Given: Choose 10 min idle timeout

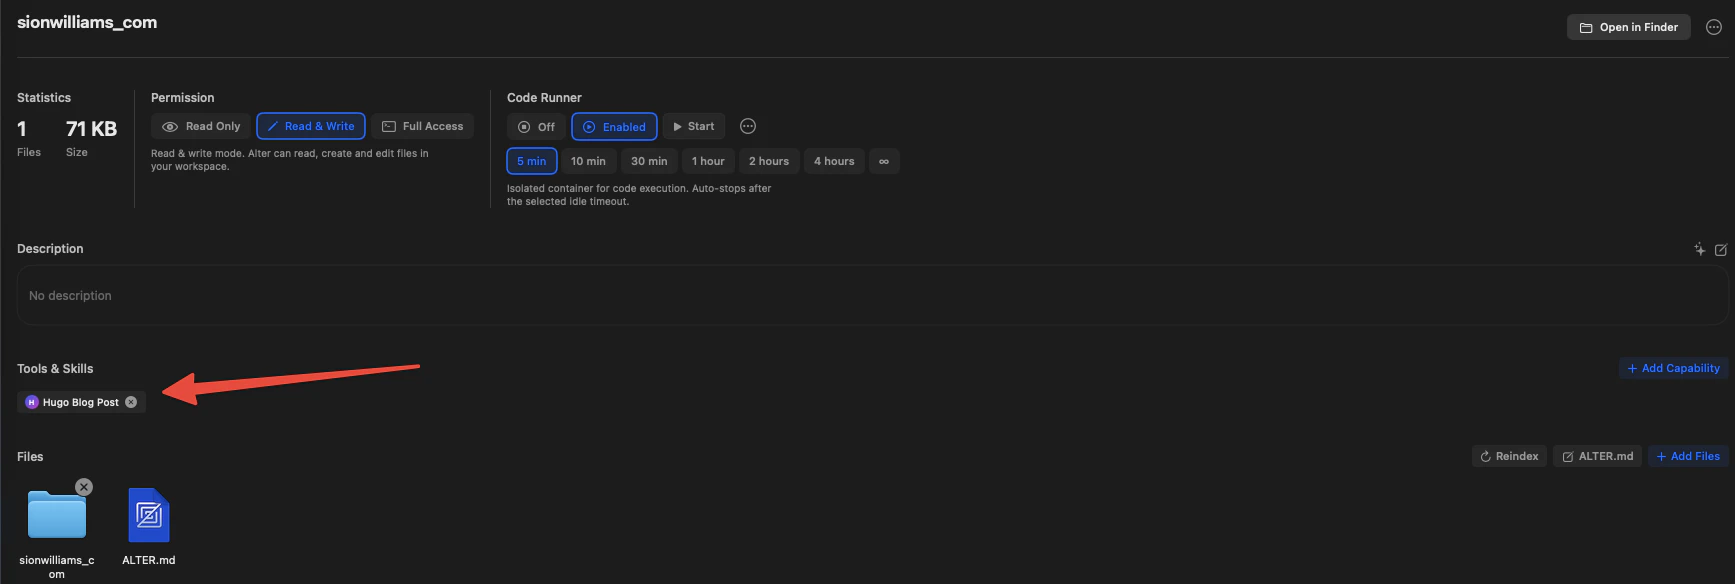Looking at the screenshot, I should pyautogui.click(x=588, y=161).
